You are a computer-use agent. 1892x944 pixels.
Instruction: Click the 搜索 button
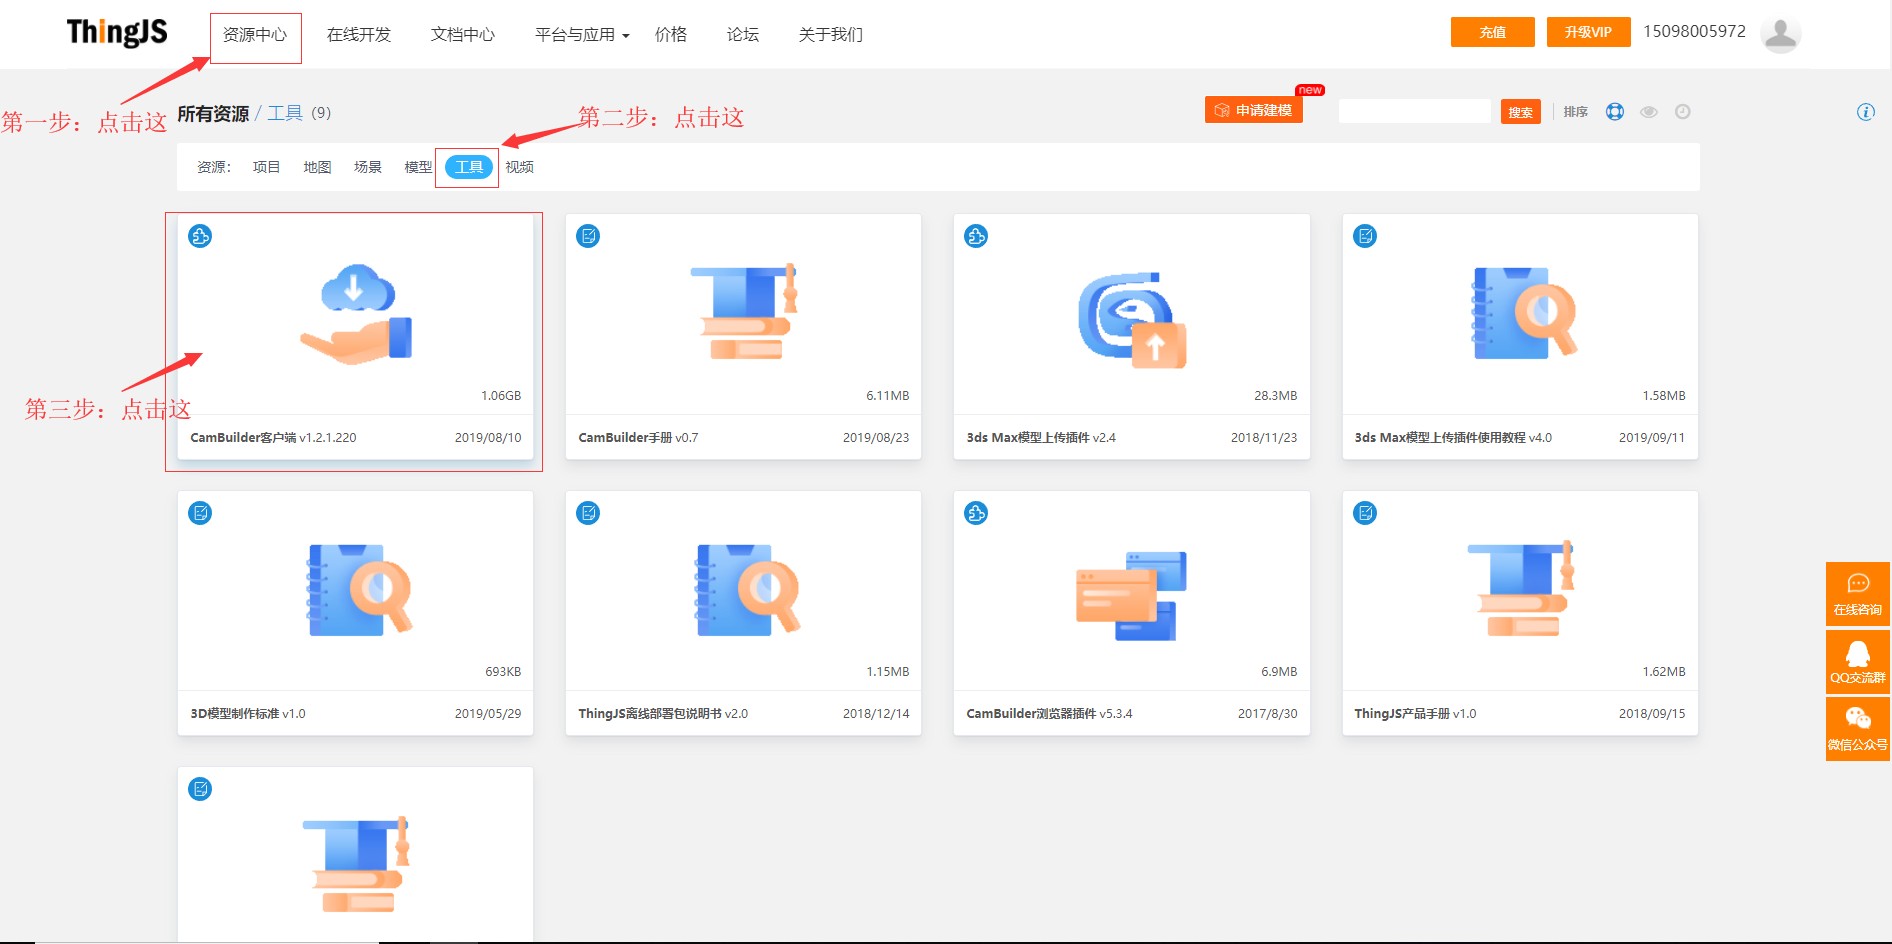click(1521, 112)
